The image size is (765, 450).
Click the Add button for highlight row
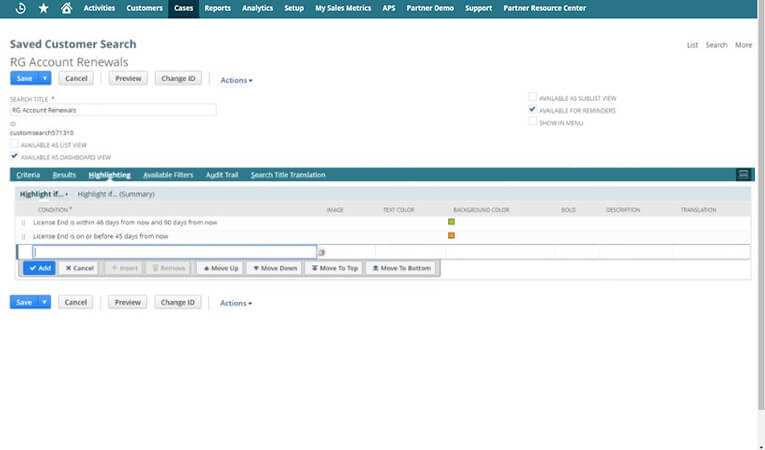(40, 268)
